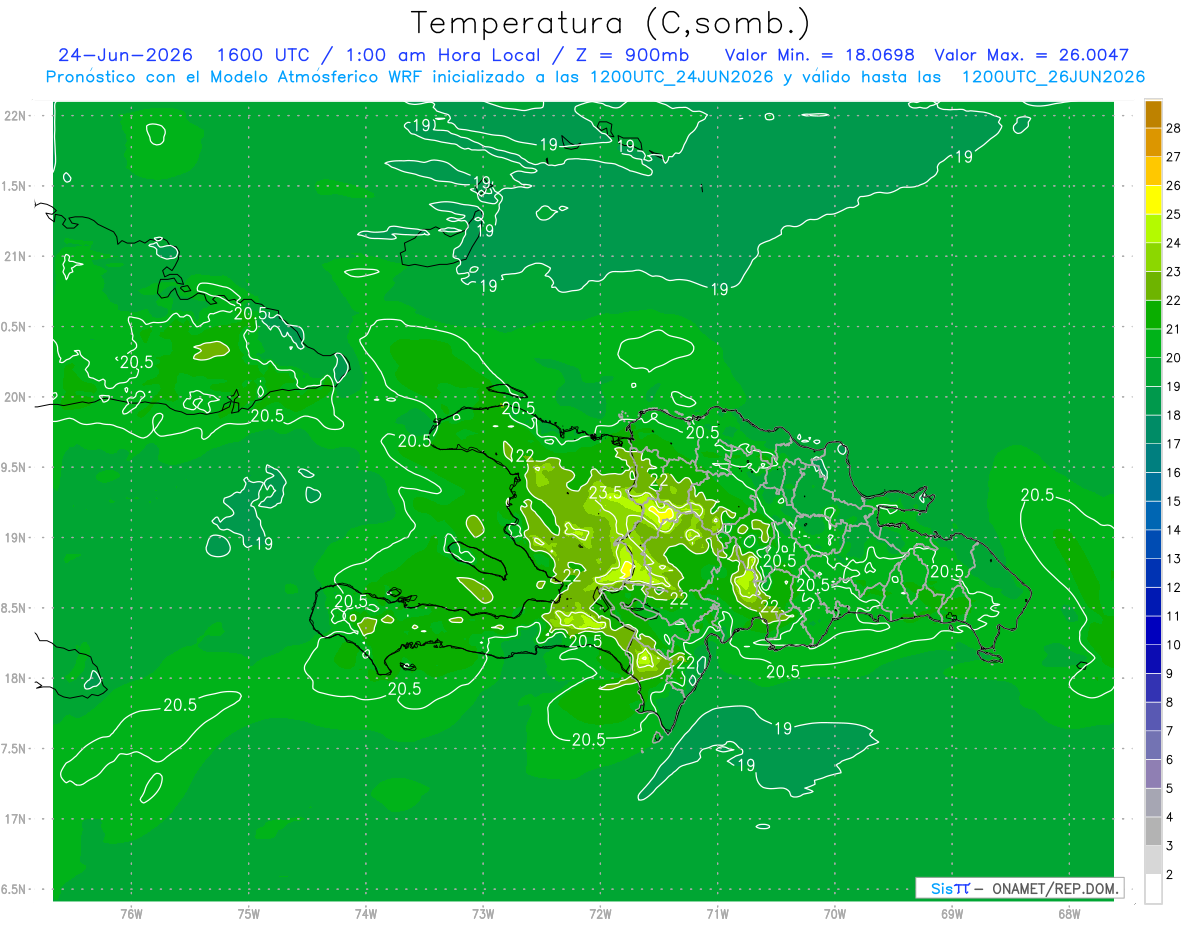Select the blue swatch between 14 and 15
The image size is (1200, 927).
pos(1153,516)
